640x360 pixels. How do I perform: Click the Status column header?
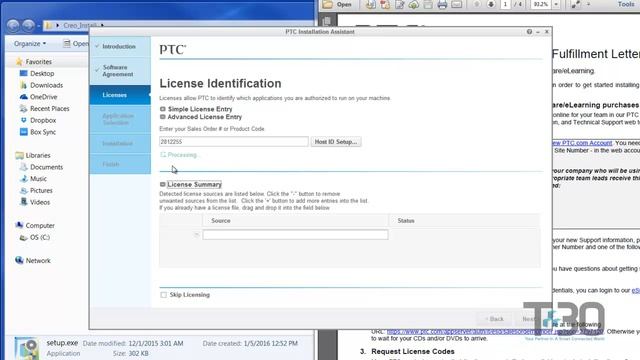pos(464,220)
